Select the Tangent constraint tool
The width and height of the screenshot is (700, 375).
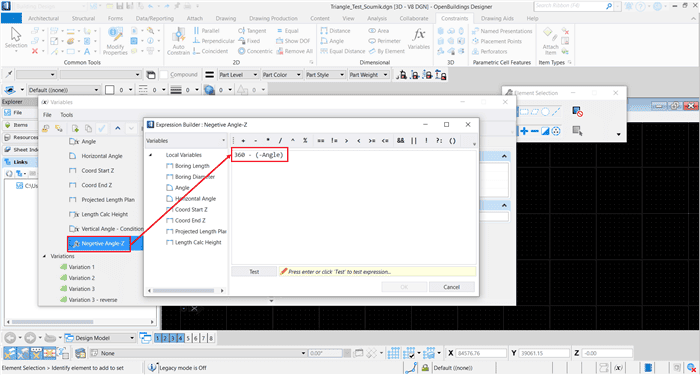[252, 31]
